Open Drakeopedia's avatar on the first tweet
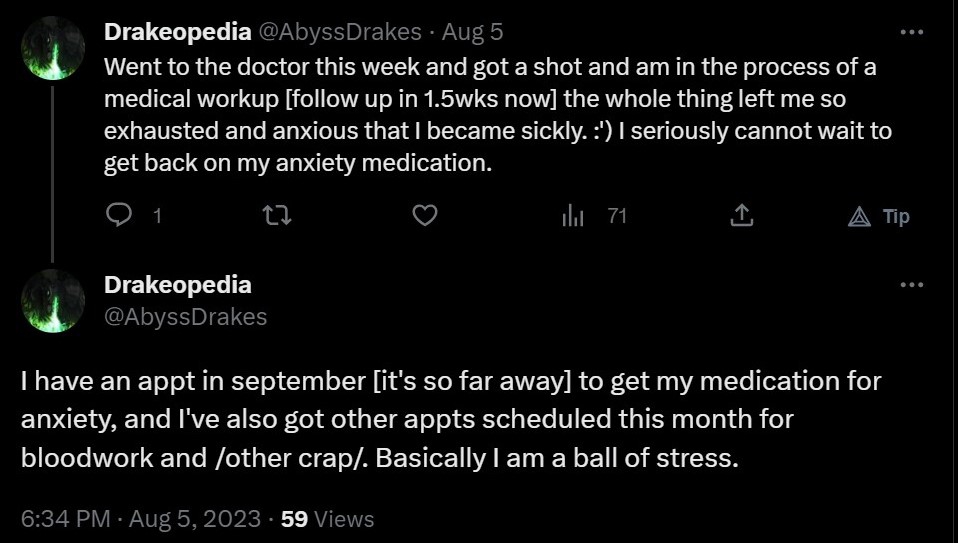 click(x=53, y=48)
